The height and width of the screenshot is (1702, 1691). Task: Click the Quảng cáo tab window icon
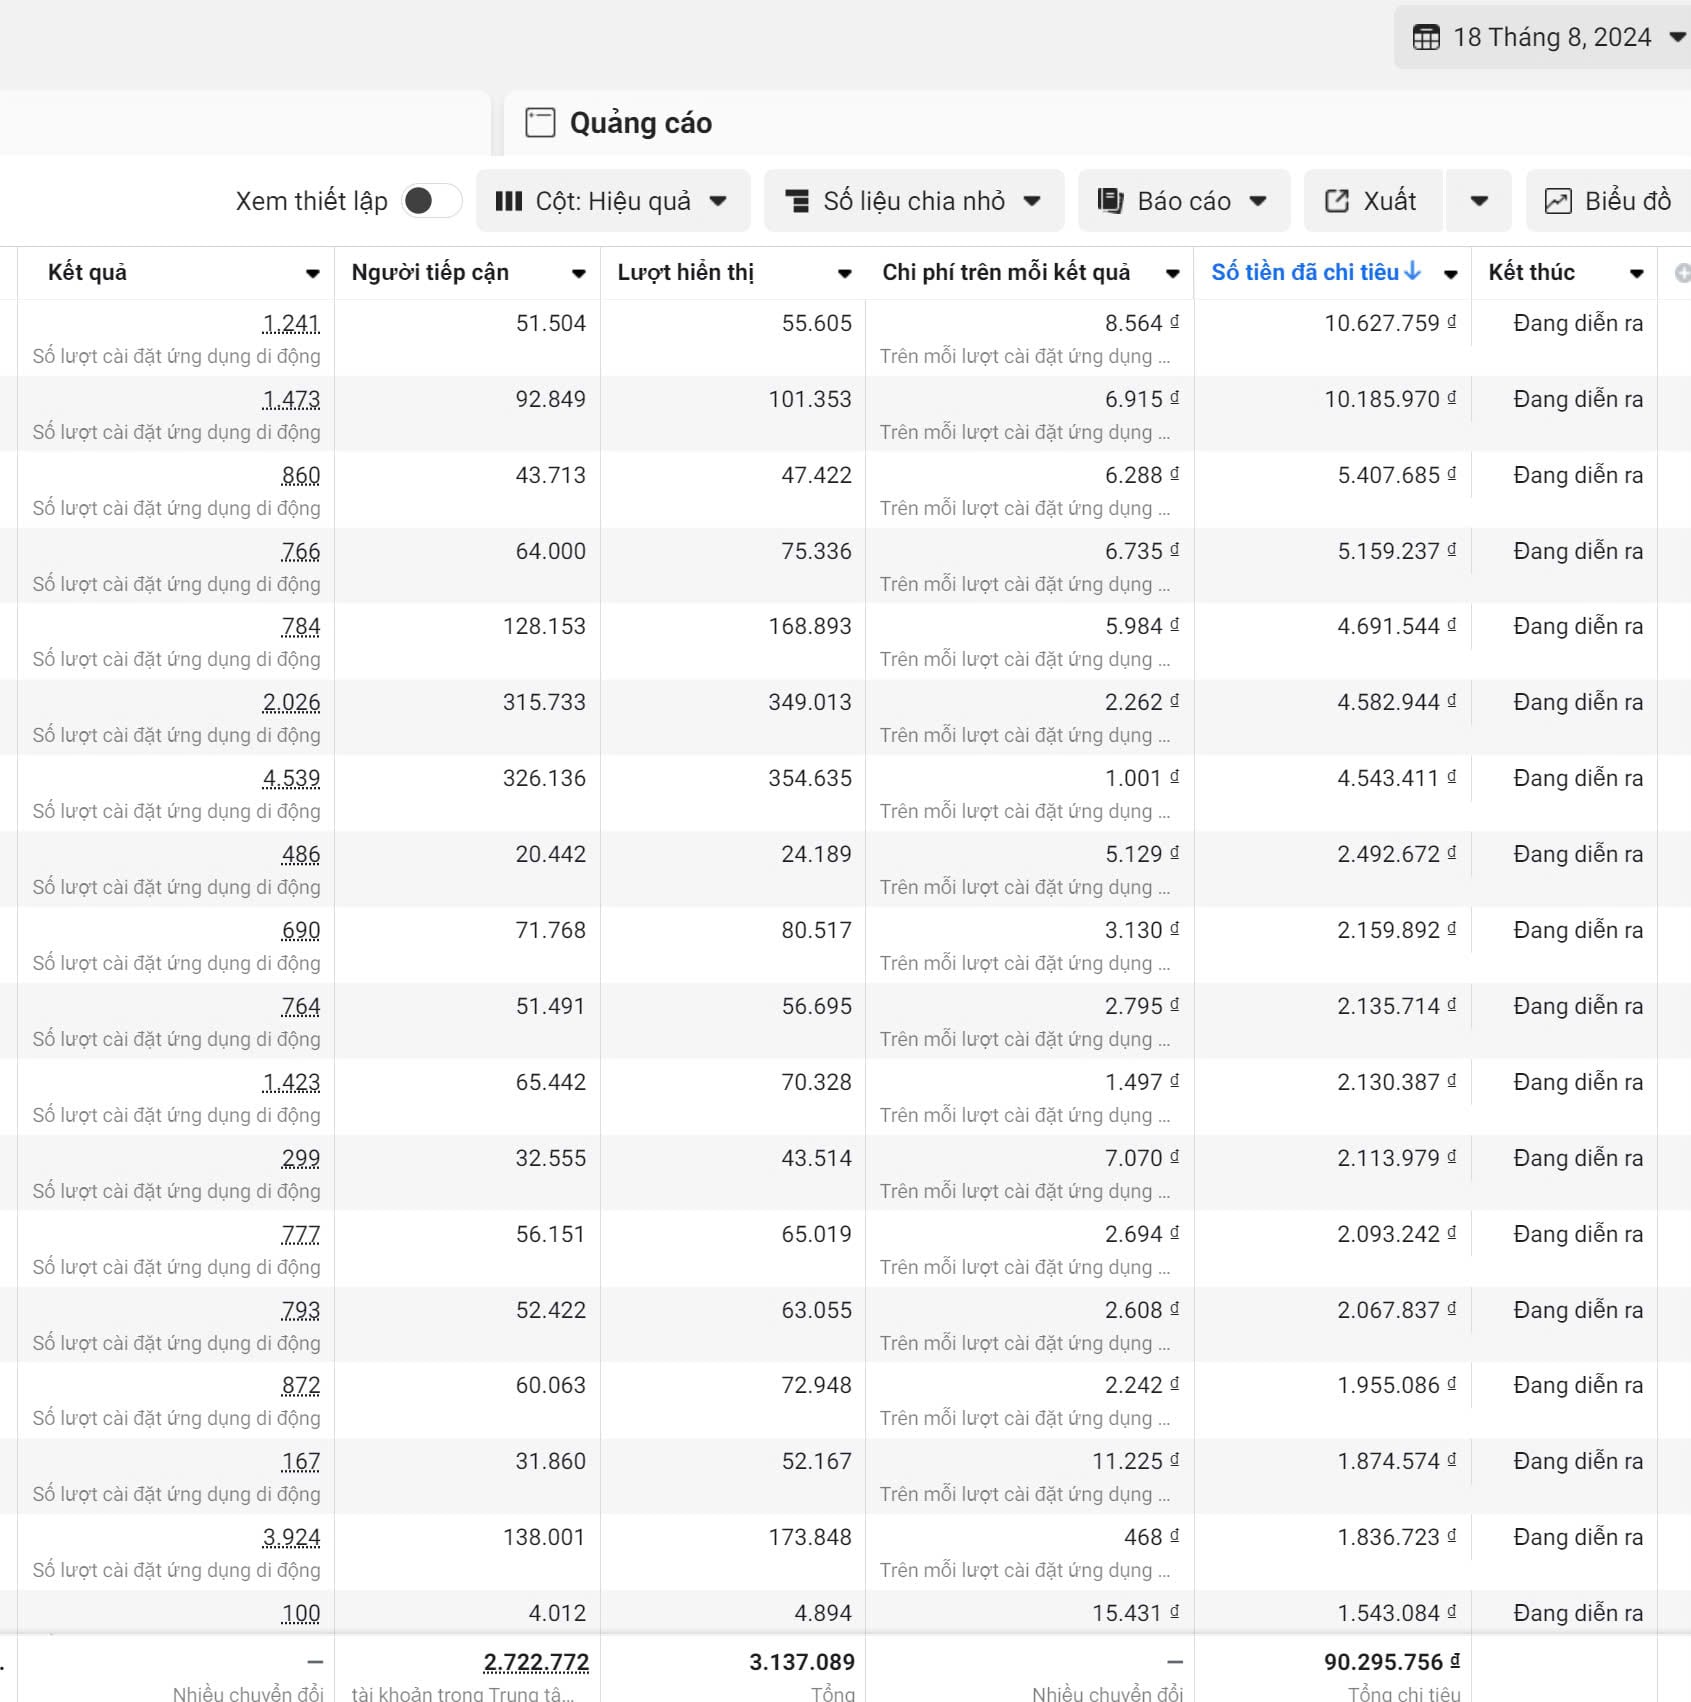pos(540,123)
